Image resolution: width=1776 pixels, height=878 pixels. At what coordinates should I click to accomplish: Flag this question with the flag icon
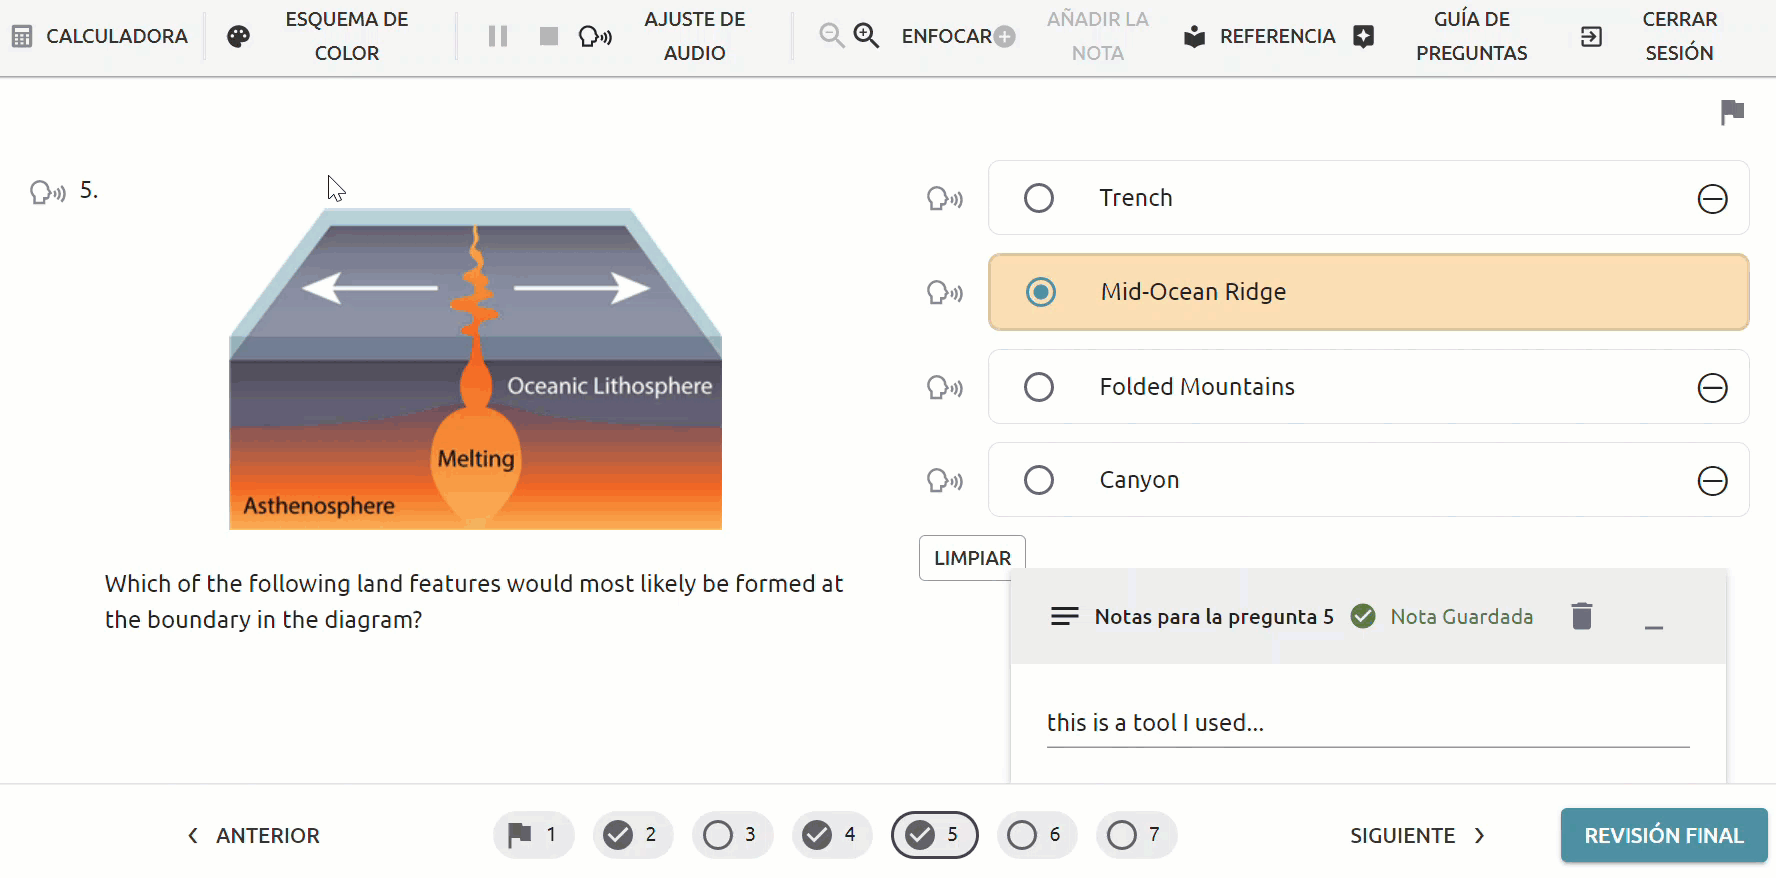pos(1732,112)
